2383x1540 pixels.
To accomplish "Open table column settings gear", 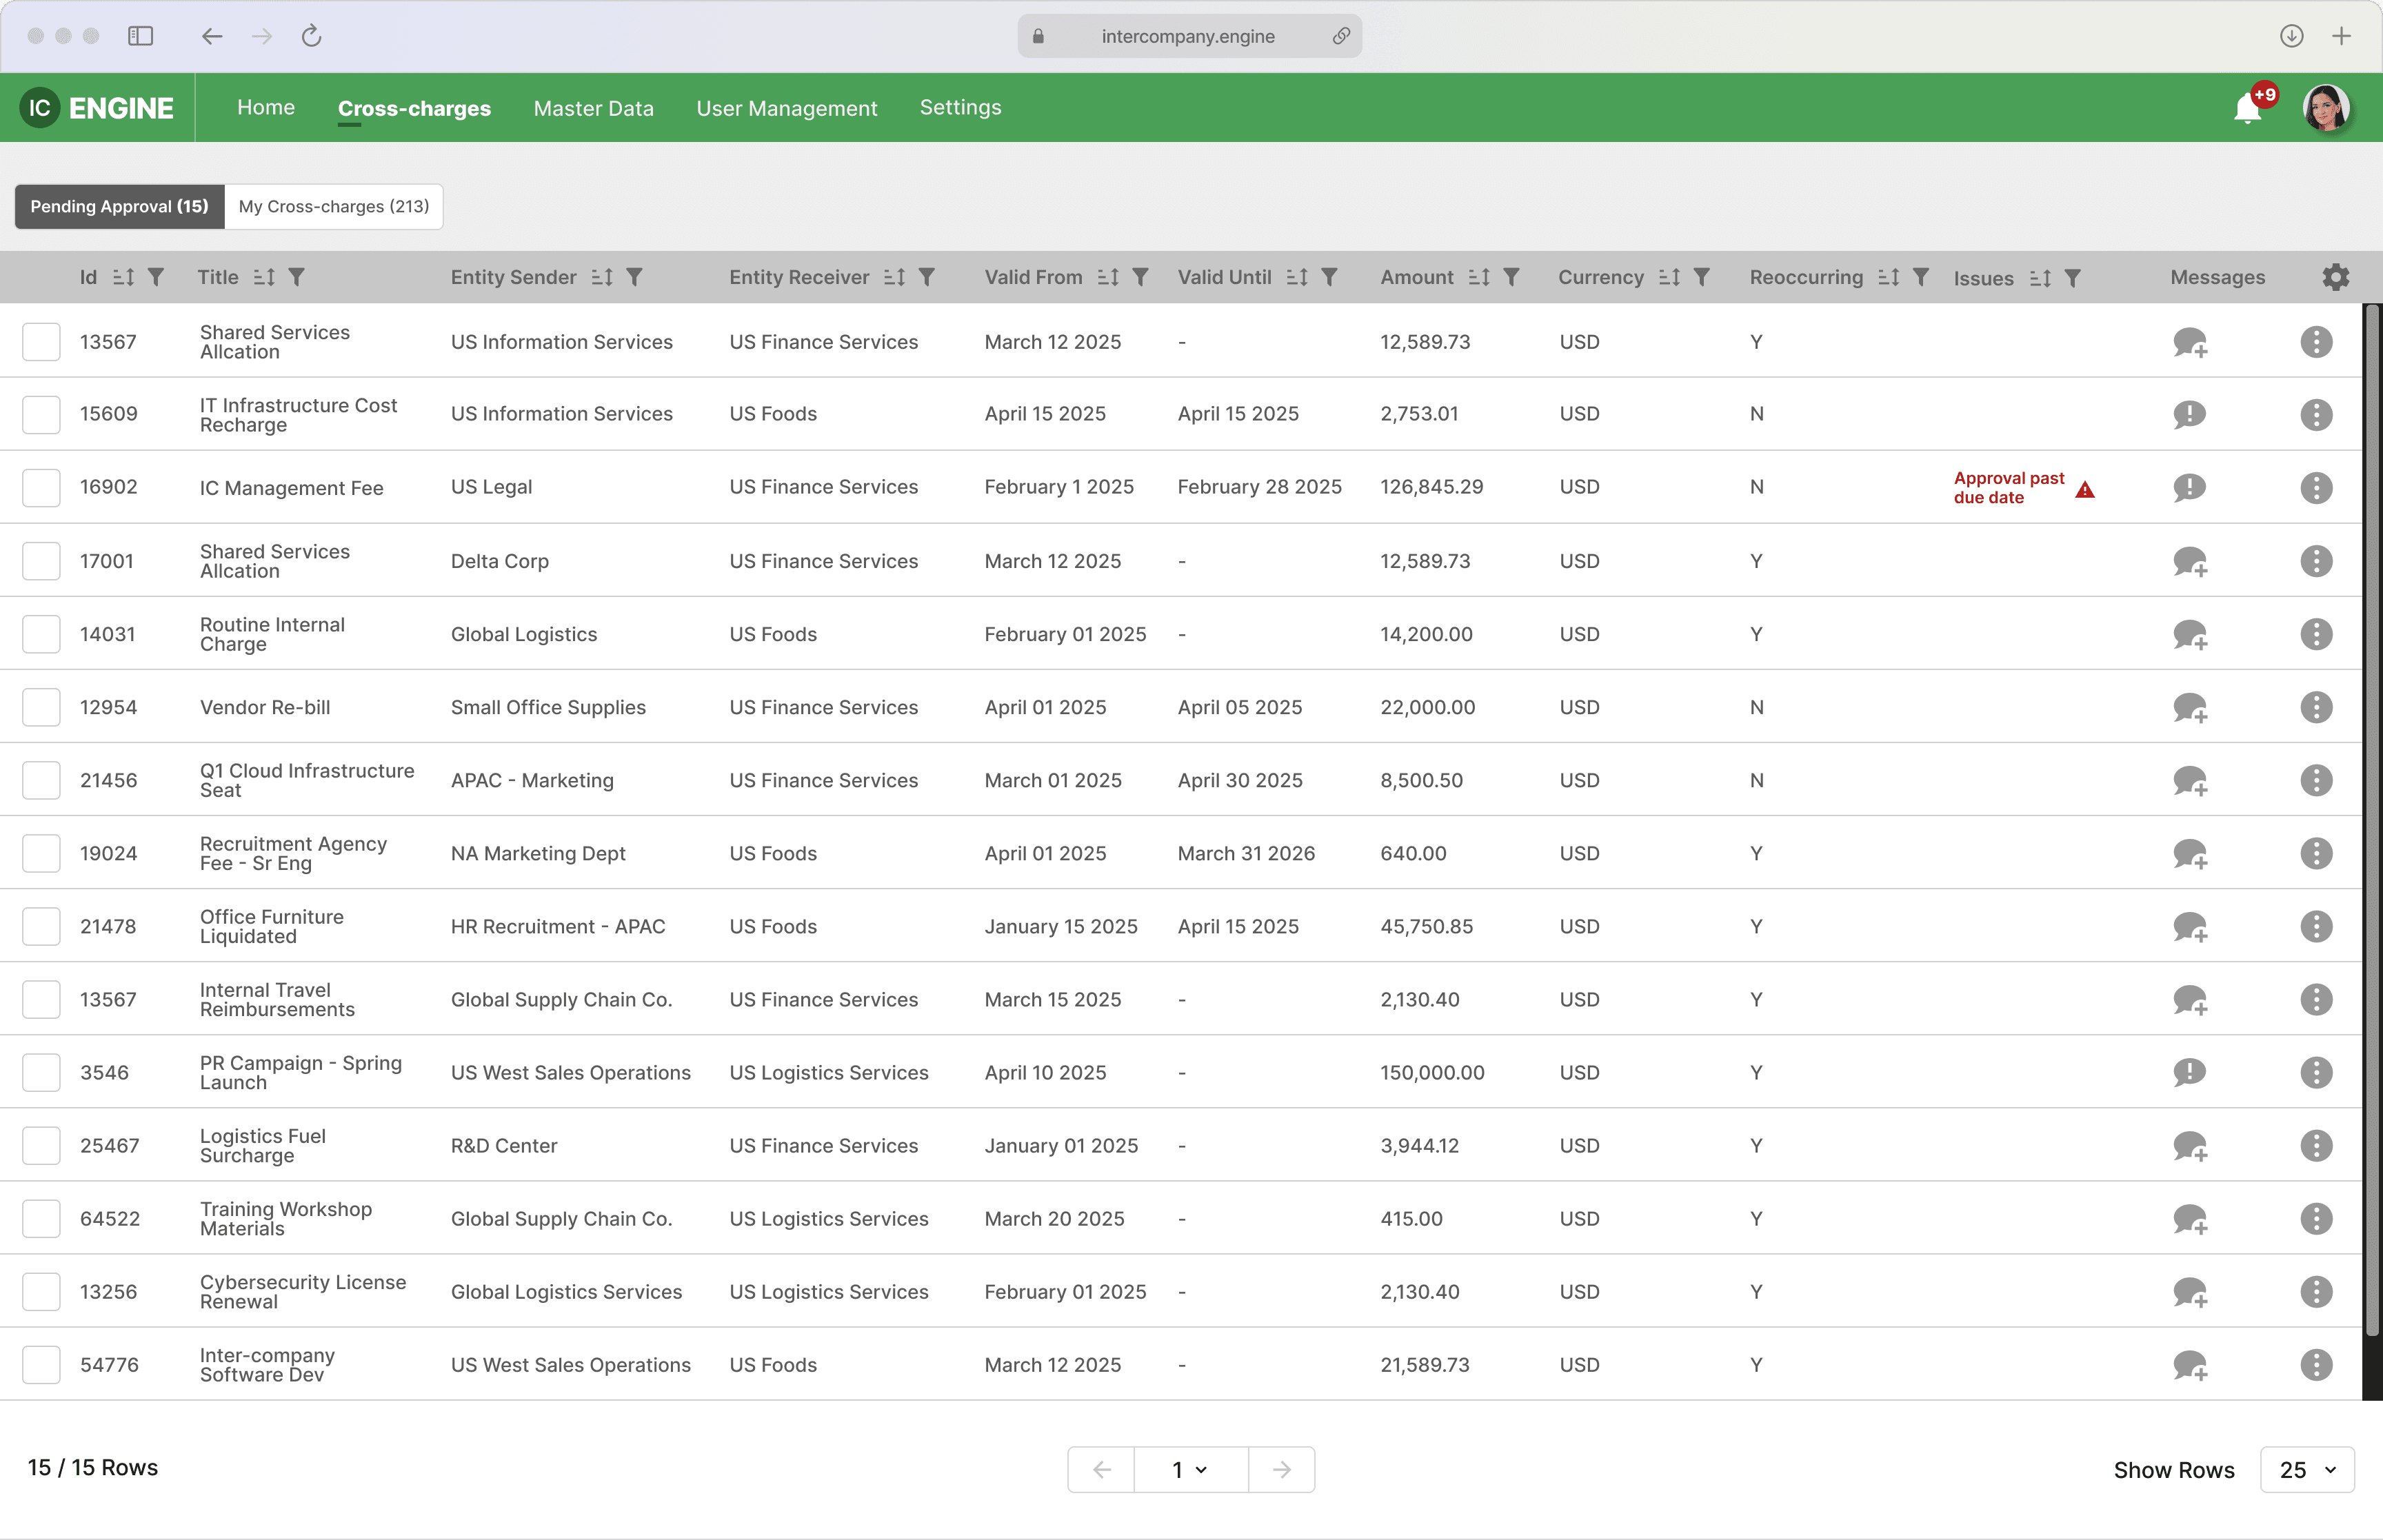I will point(2335,277).
